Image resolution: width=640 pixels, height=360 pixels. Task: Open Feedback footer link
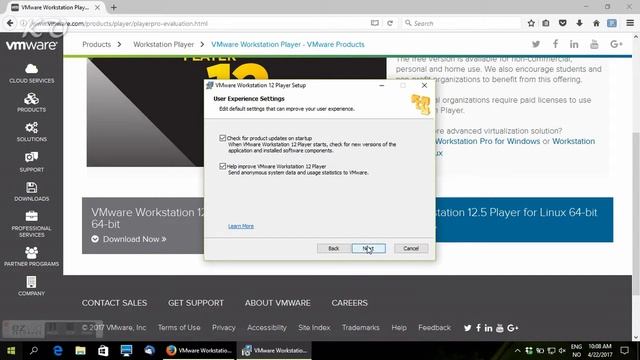pyautogui.click(x=434, y=328)
